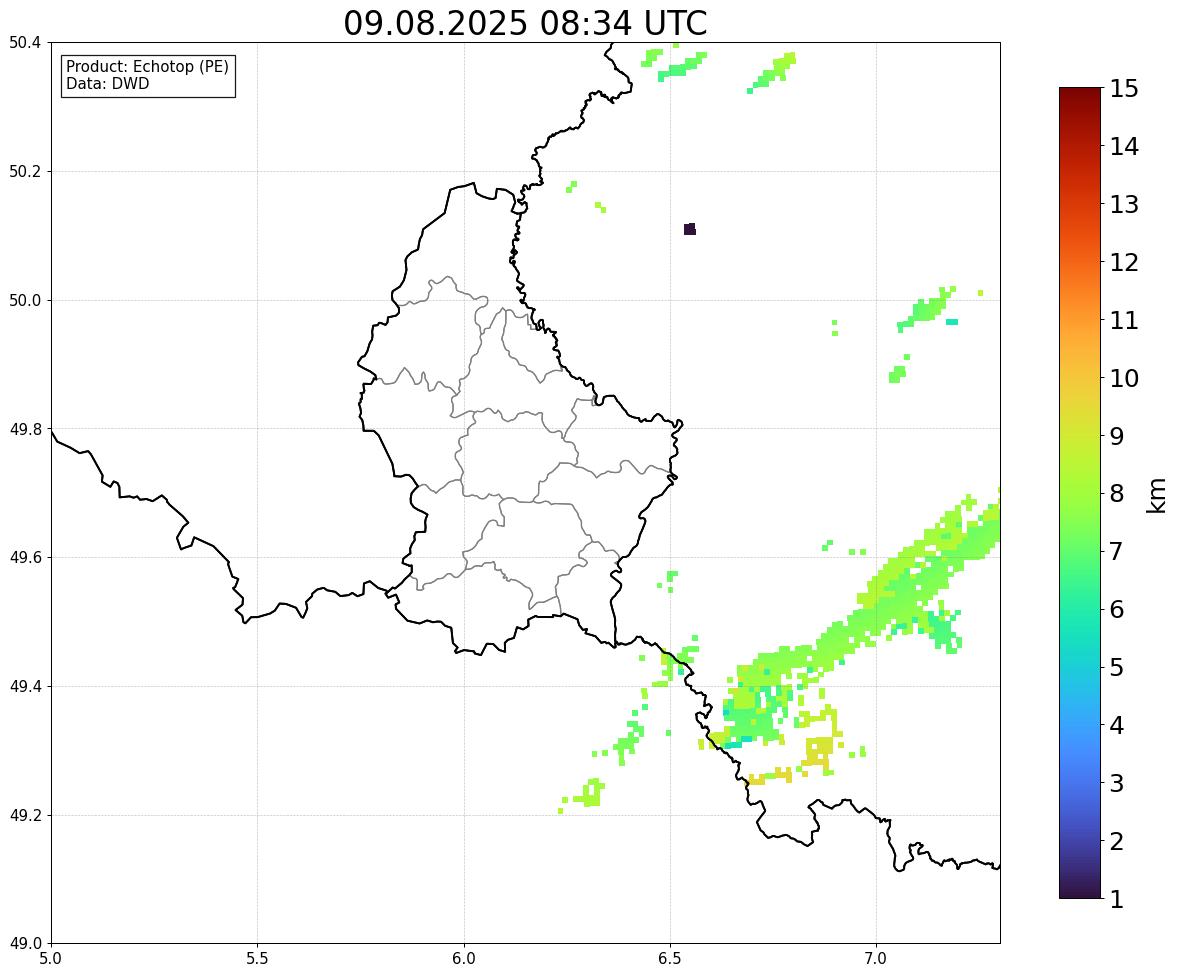Viewport: 1178px width, 976px height.
Task: Click longitude axis label '6.0'
Action: click(x=464, y=959)
